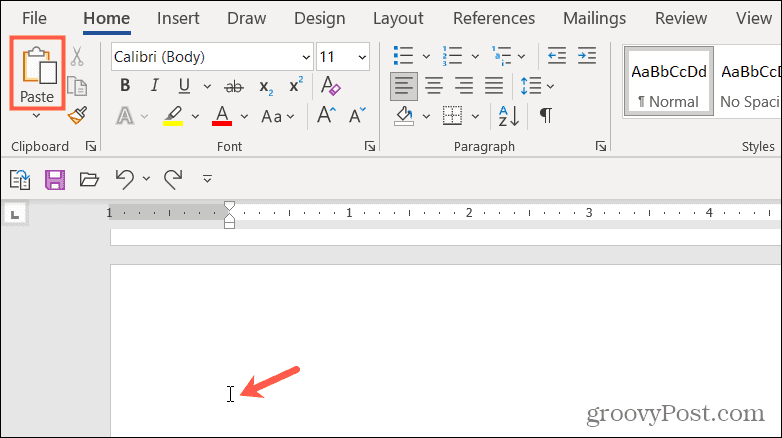Toggle show paragraph marks

click(x=546, y=116)
